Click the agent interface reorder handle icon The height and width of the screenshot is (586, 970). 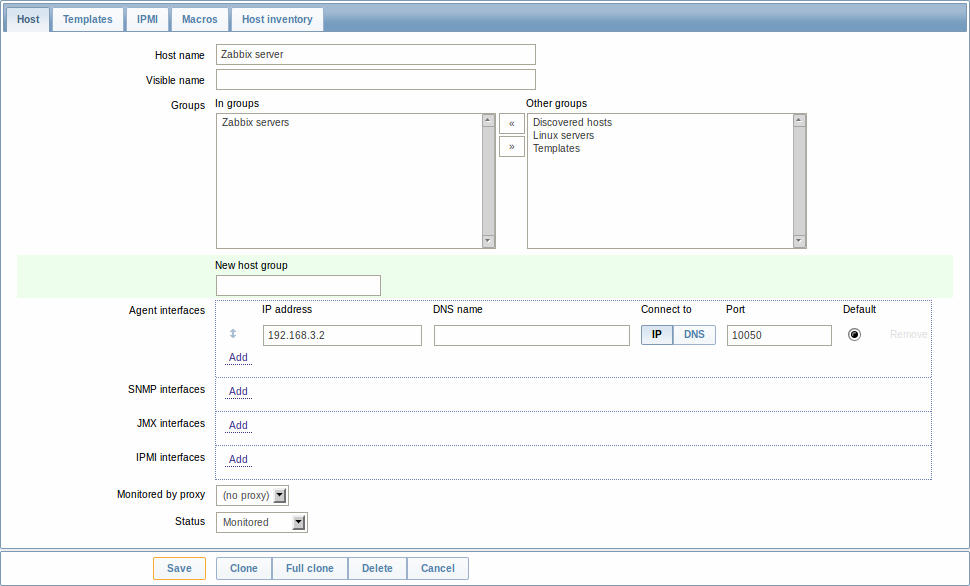click(x=233, y=334)
